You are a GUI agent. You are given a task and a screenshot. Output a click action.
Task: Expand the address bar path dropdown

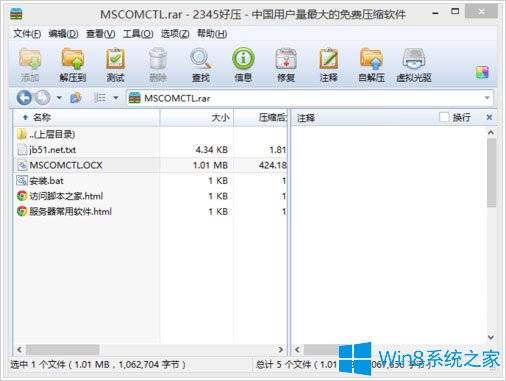487,98
